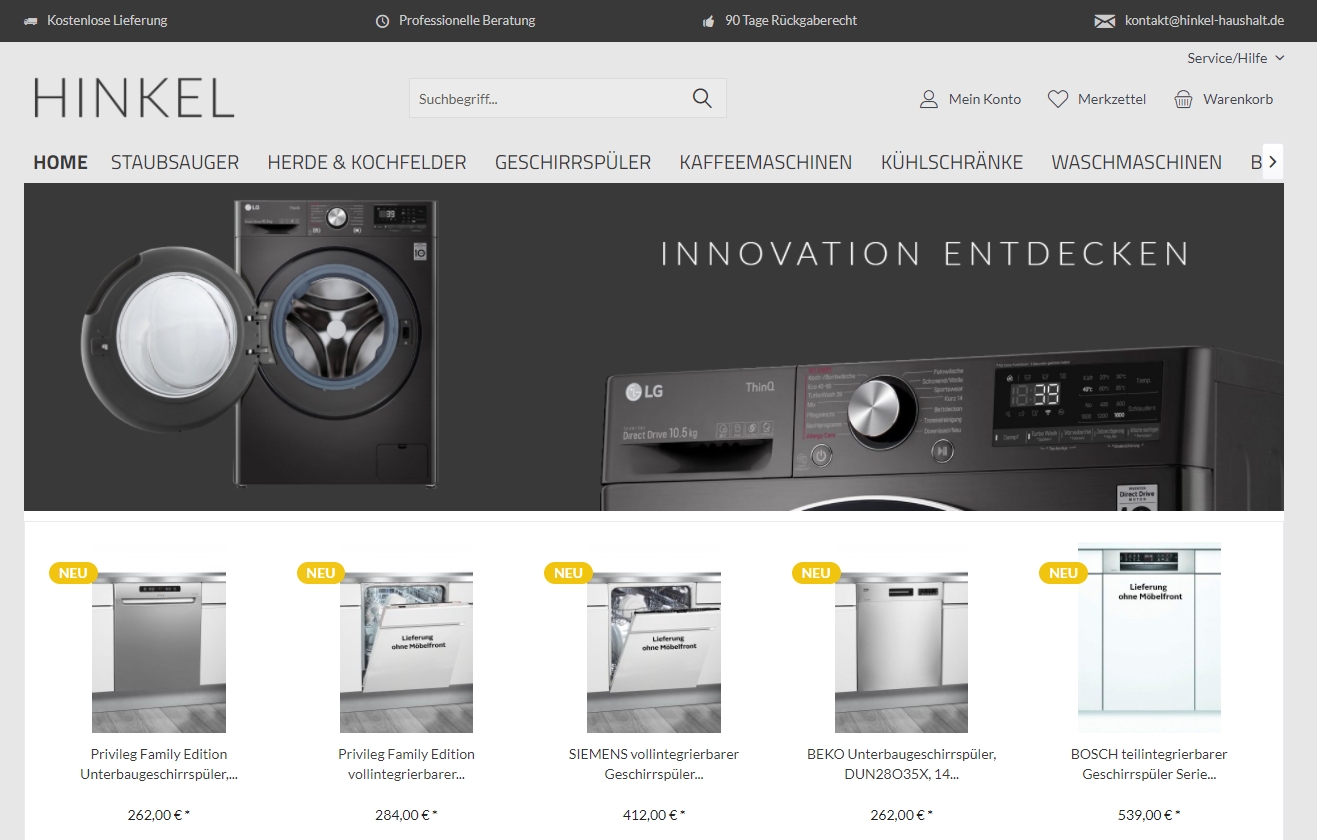The width and height of the screenshot is (1317, 840).
Task: Click the LG Innovation Entdecken banner
Action: pyautogui.click(x=654, y=347)
